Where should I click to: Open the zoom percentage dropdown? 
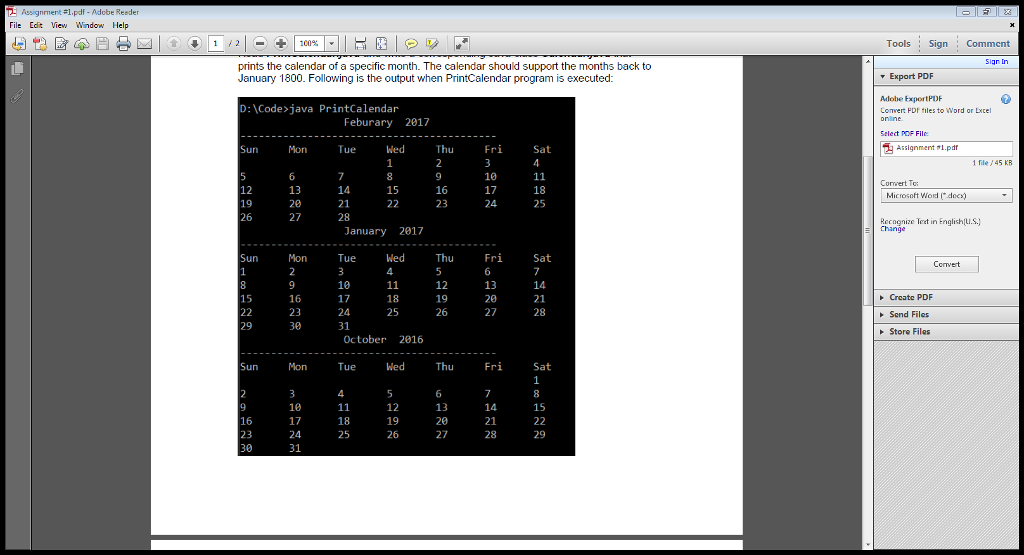(331, 44)
